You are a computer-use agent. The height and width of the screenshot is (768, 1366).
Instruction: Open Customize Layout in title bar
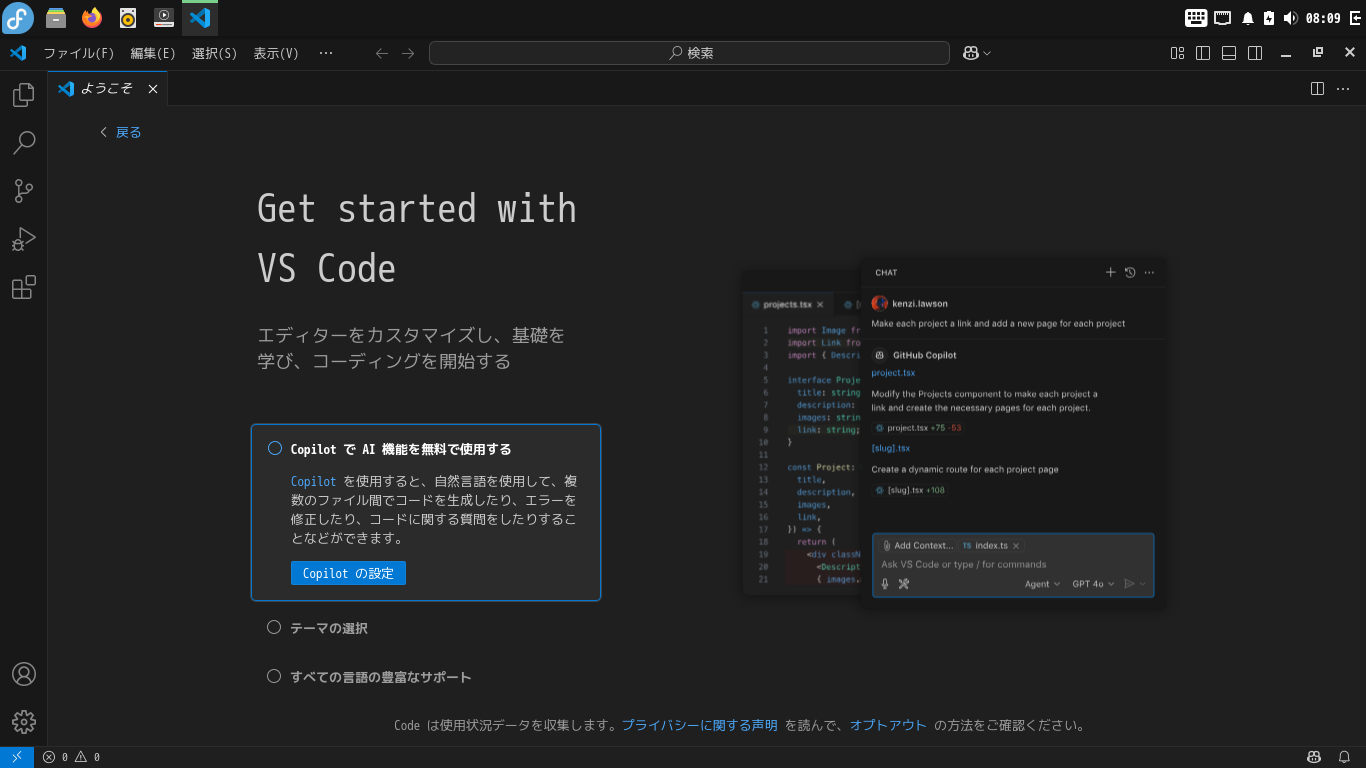(1177, 53)
